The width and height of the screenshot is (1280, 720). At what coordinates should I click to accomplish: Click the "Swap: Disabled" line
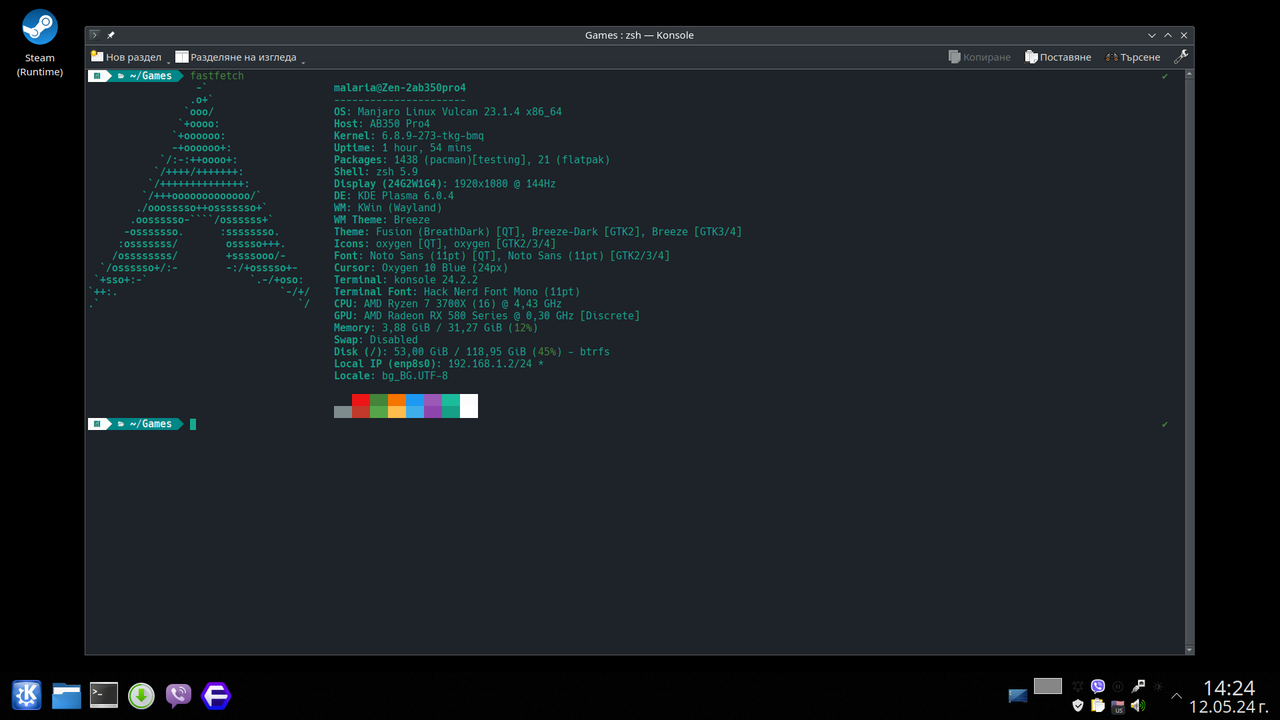pos(376,340)
